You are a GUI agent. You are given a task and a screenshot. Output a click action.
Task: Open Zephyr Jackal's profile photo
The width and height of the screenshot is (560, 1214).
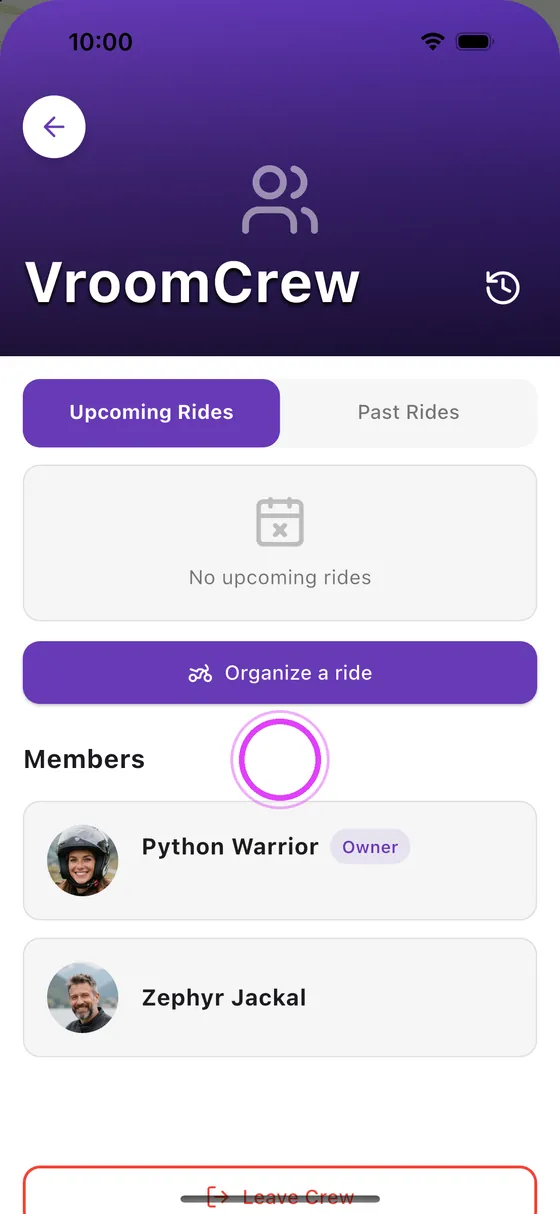[83, 997]
